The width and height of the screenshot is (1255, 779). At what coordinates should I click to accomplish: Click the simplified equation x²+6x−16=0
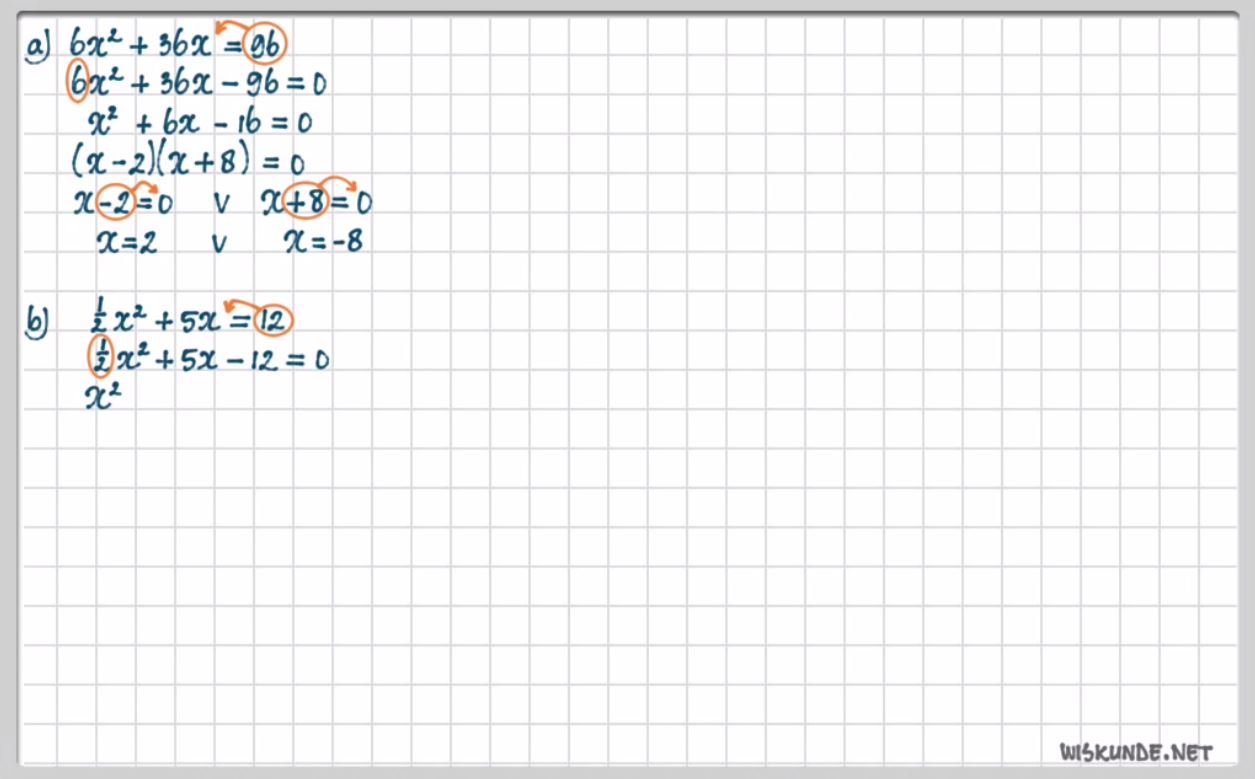(200, 123)
